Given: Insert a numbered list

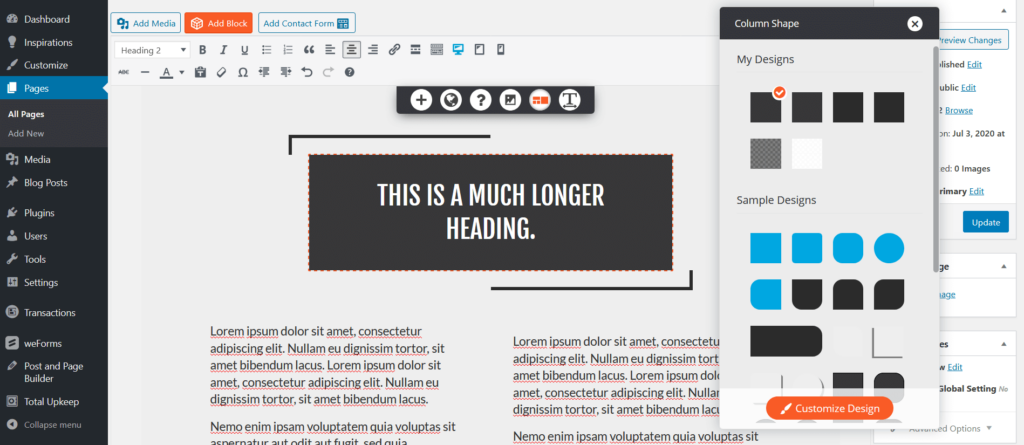Looking at the screenshot, I should click(288, 50).
